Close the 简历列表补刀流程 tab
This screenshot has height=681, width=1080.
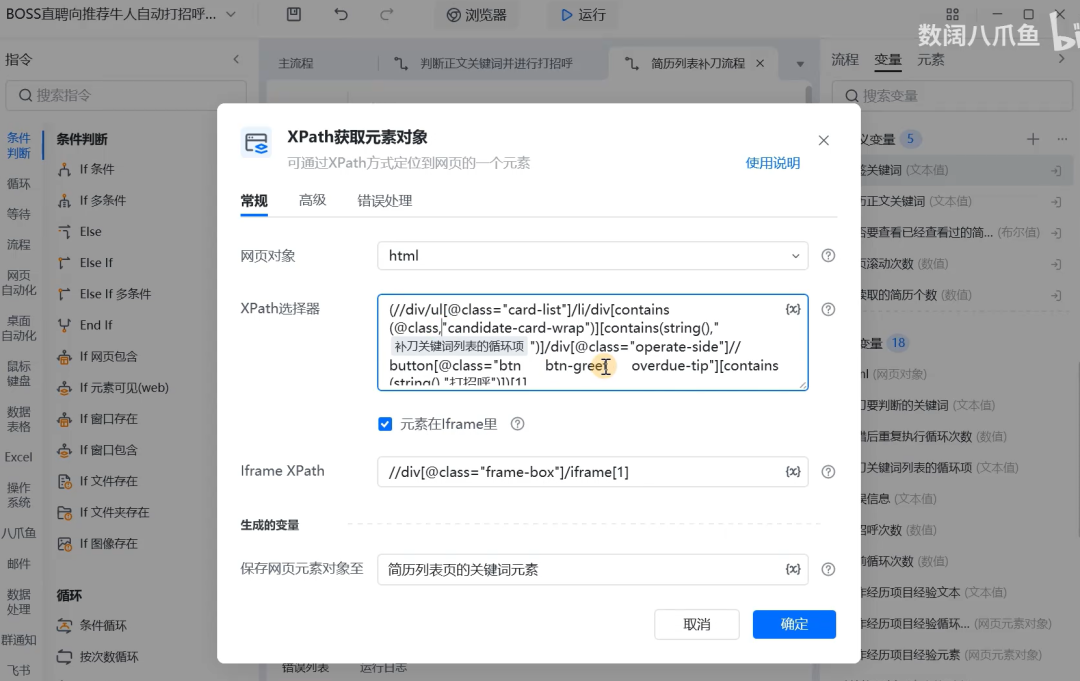[760, 63]
